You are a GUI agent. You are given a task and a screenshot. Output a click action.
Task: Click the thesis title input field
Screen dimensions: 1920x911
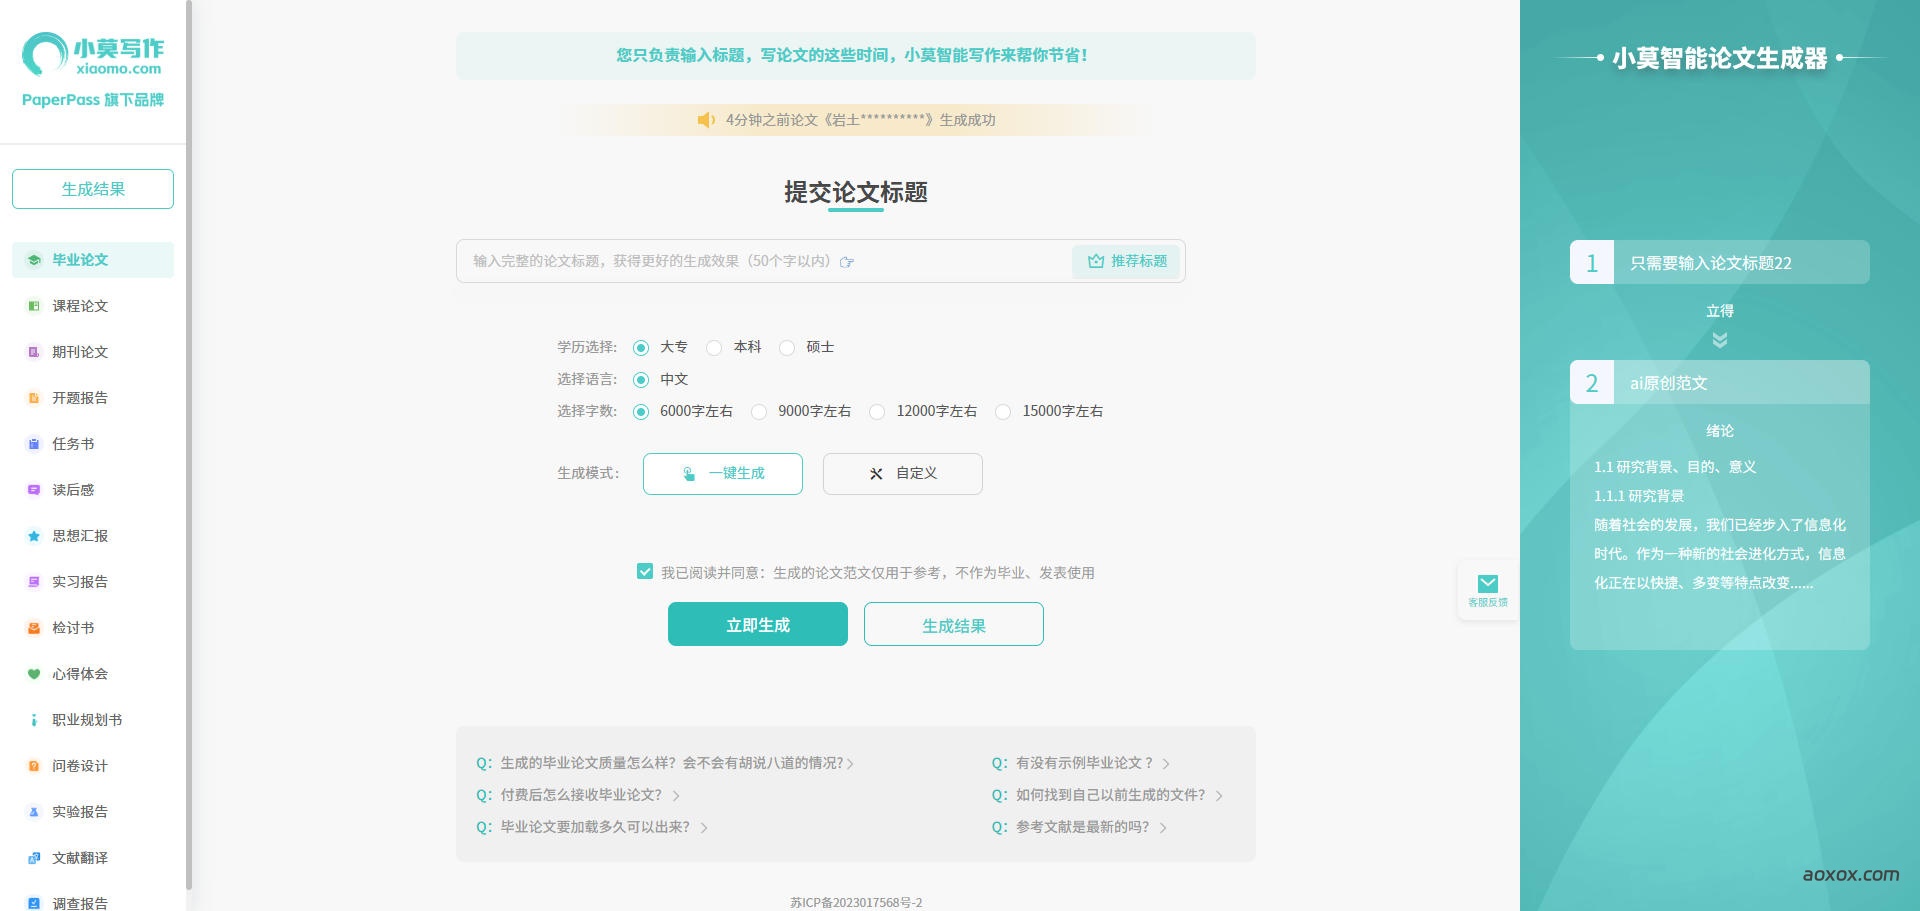[760, 261]
